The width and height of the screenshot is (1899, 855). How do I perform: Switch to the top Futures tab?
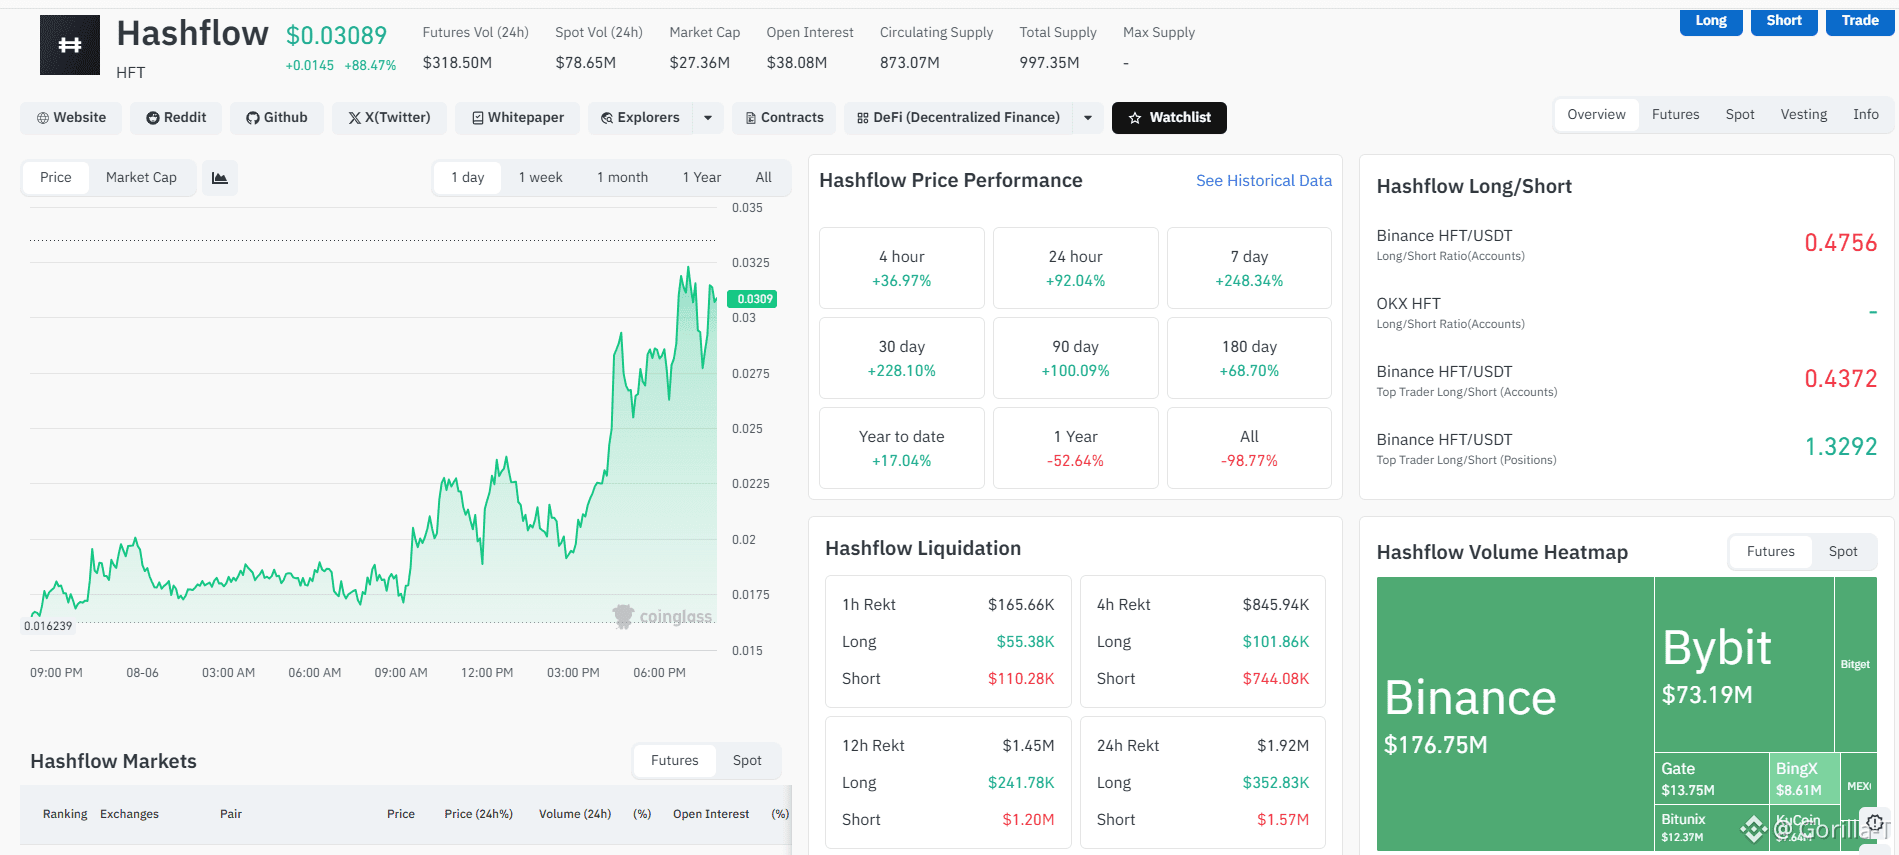coord(1675,115)
